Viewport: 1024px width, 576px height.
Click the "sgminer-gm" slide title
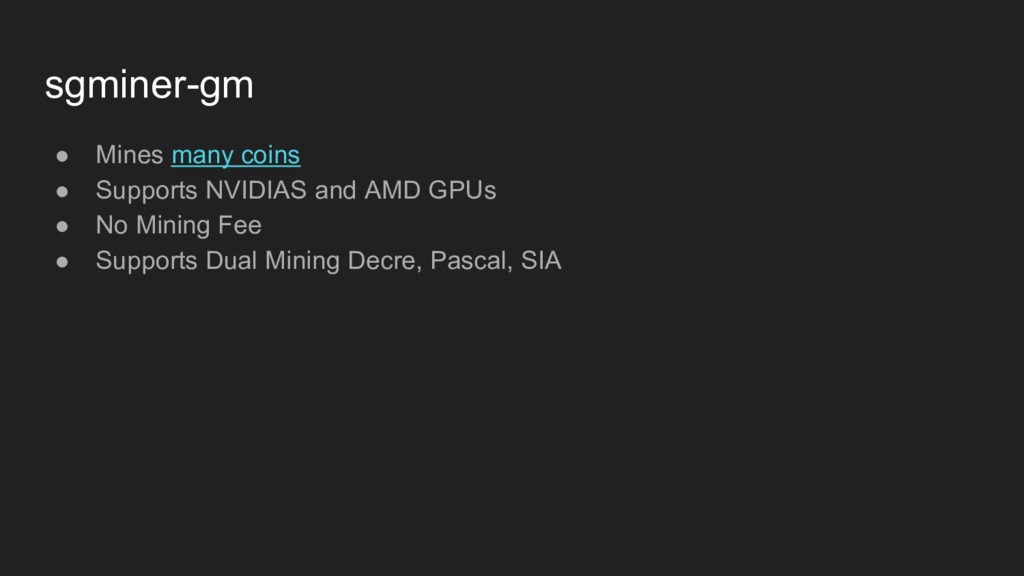149,86
